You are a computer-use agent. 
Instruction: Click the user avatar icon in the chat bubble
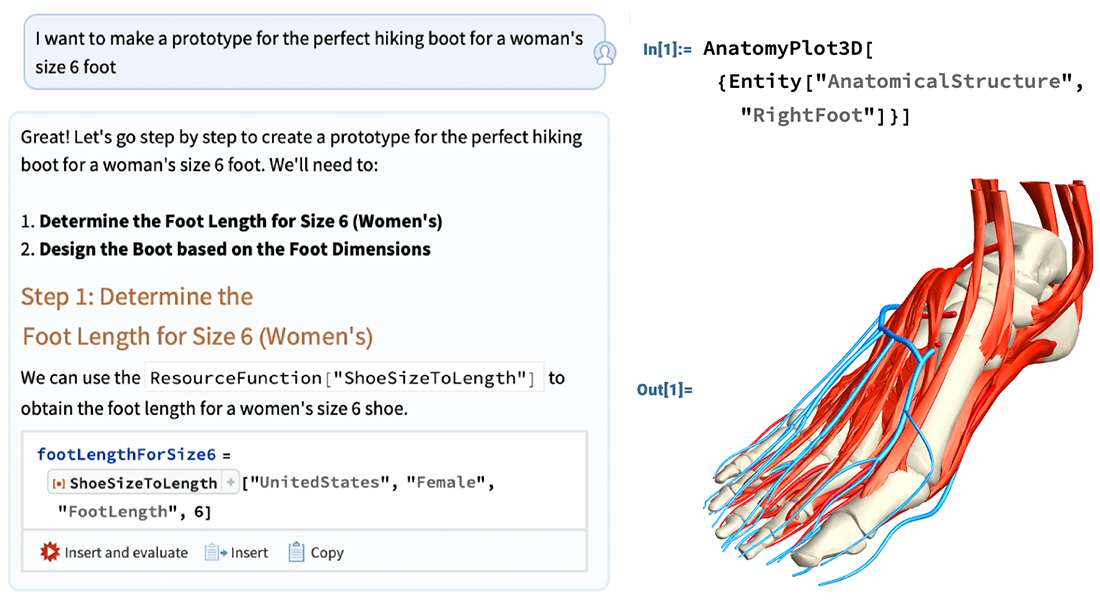click(x=604, y=53)
